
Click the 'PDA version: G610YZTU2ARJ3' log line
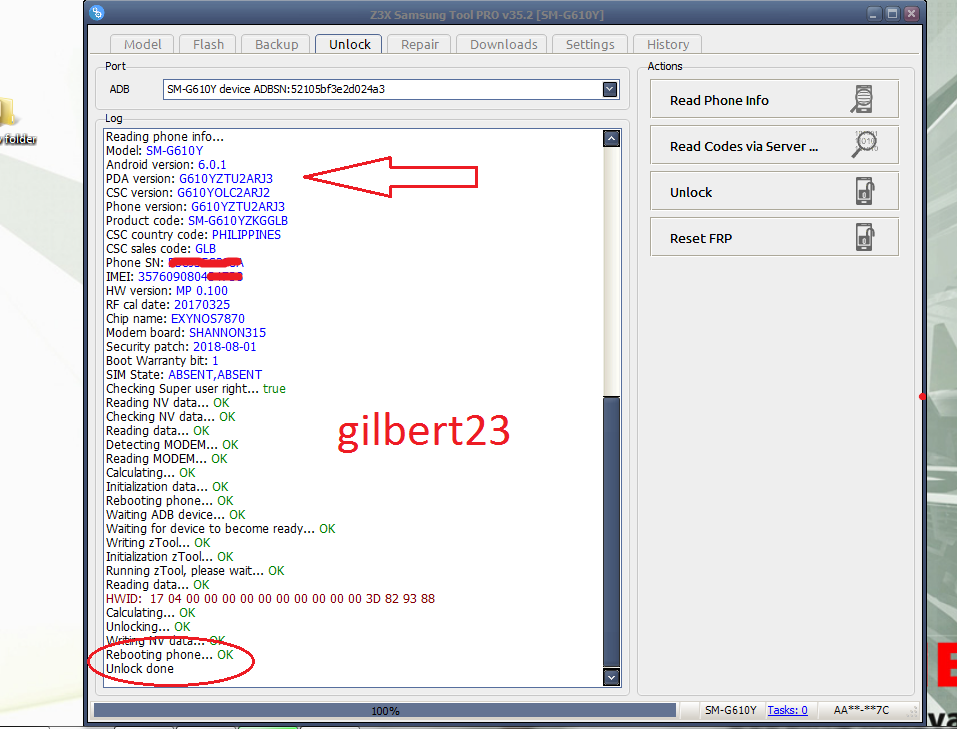tap(189, 179)
